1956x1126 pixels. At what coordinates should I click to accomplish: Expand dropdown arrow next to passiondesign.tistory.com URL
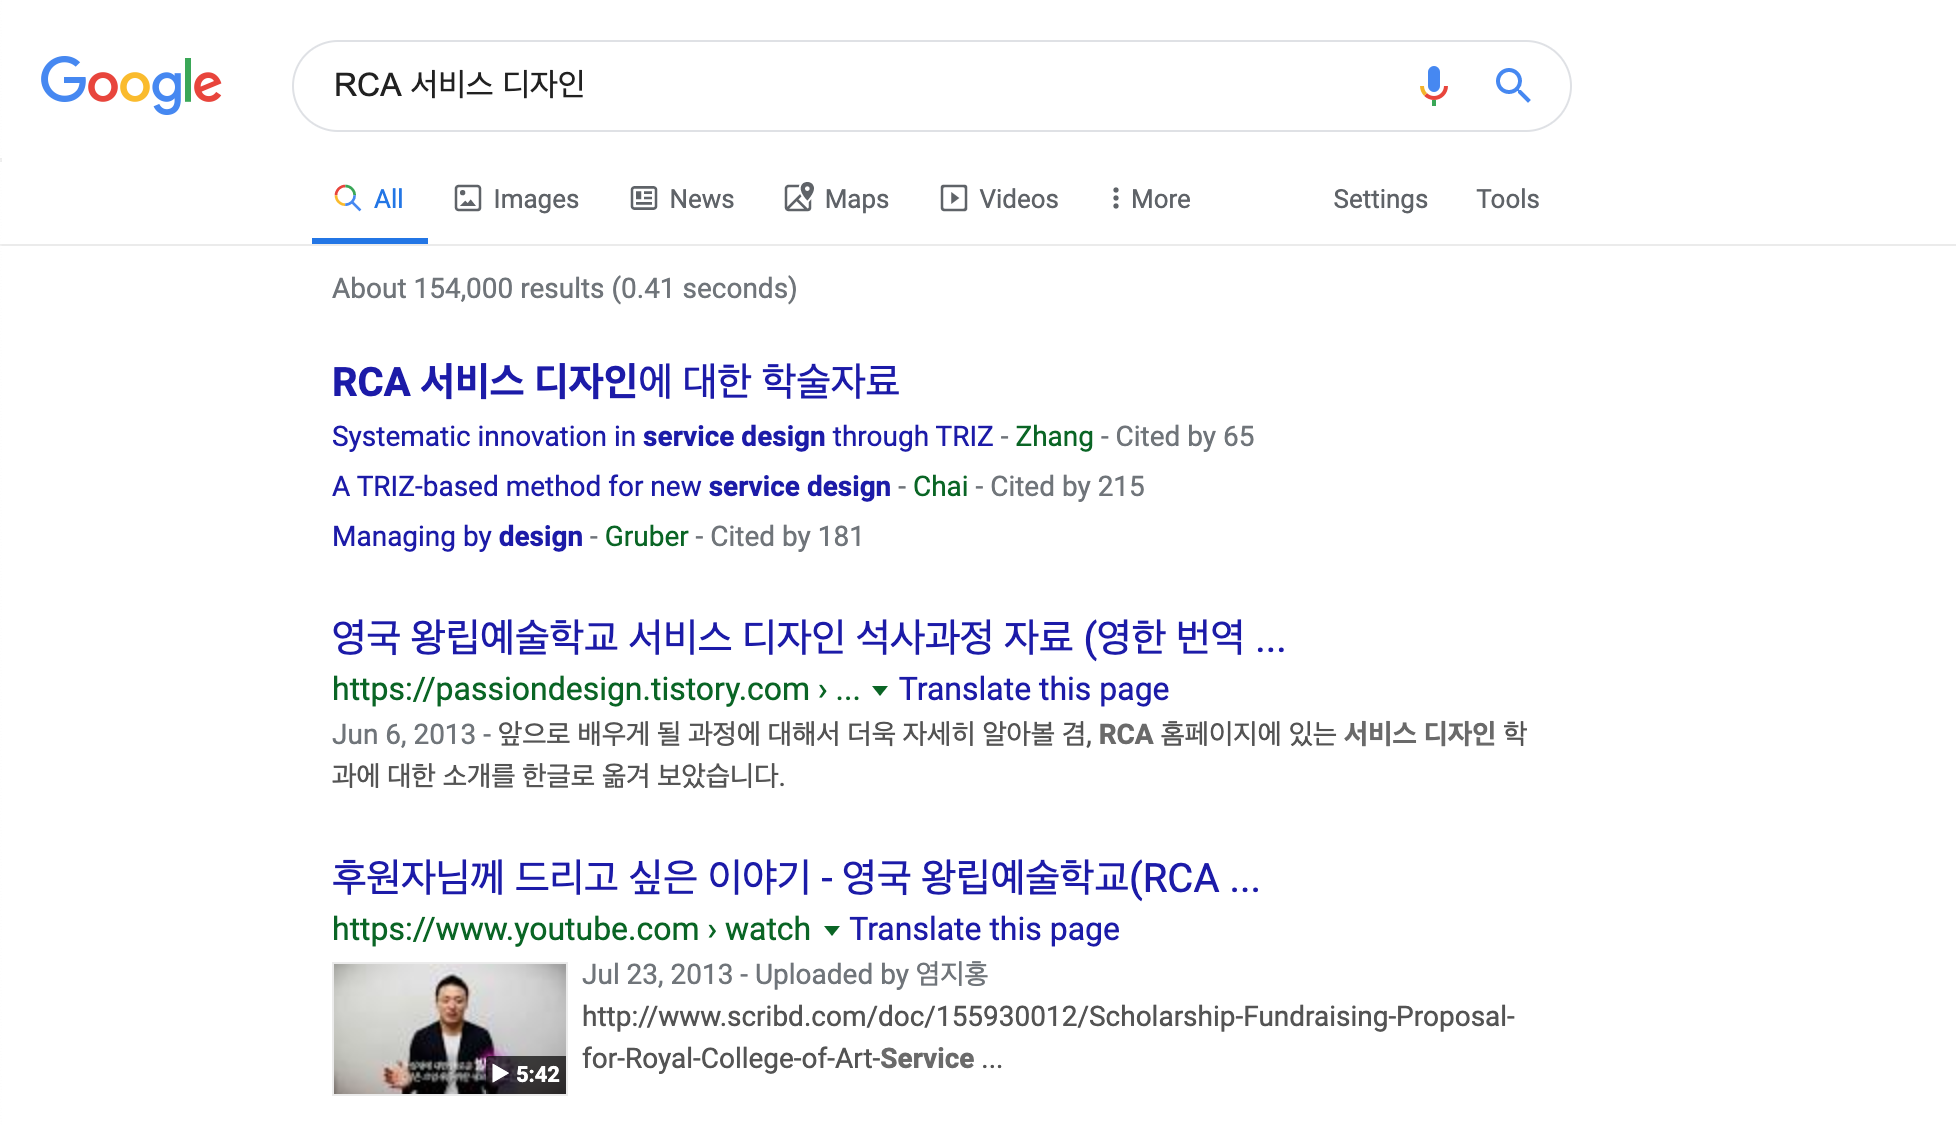[880, 690]
